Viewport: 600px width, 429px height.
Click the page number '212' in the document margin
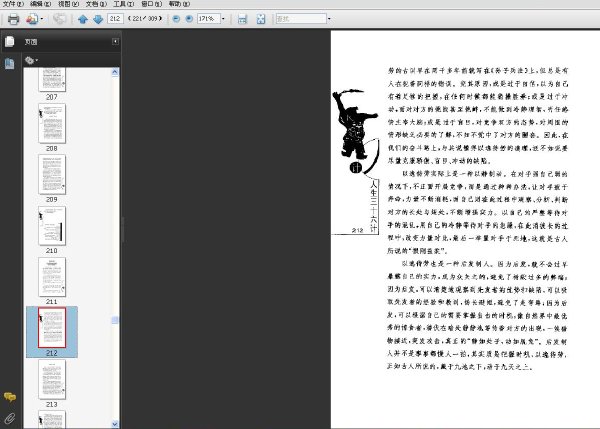pos(357,230)
